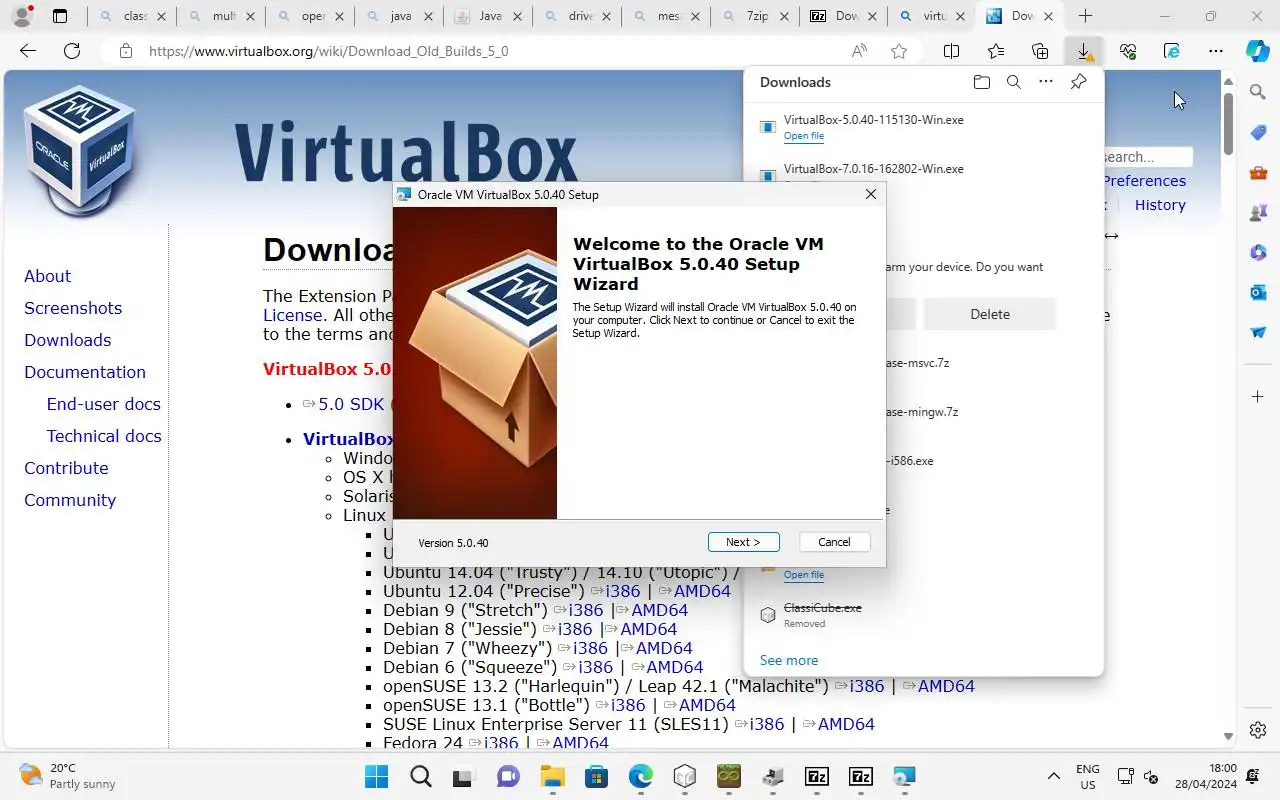Open the tab actions menu icon
Screen dimensions: 1280x800
pos(60,16)
